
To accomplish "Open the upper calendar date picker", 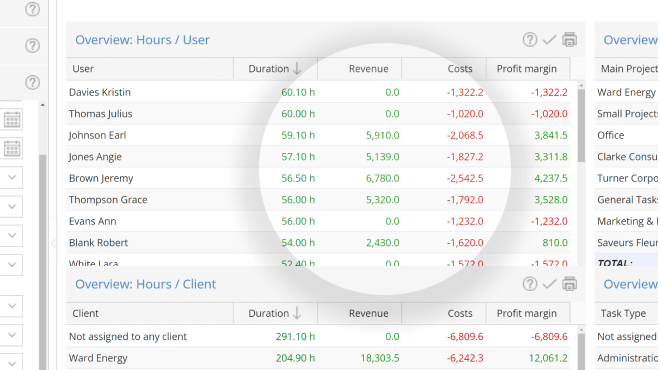I will tap(12, 120).
